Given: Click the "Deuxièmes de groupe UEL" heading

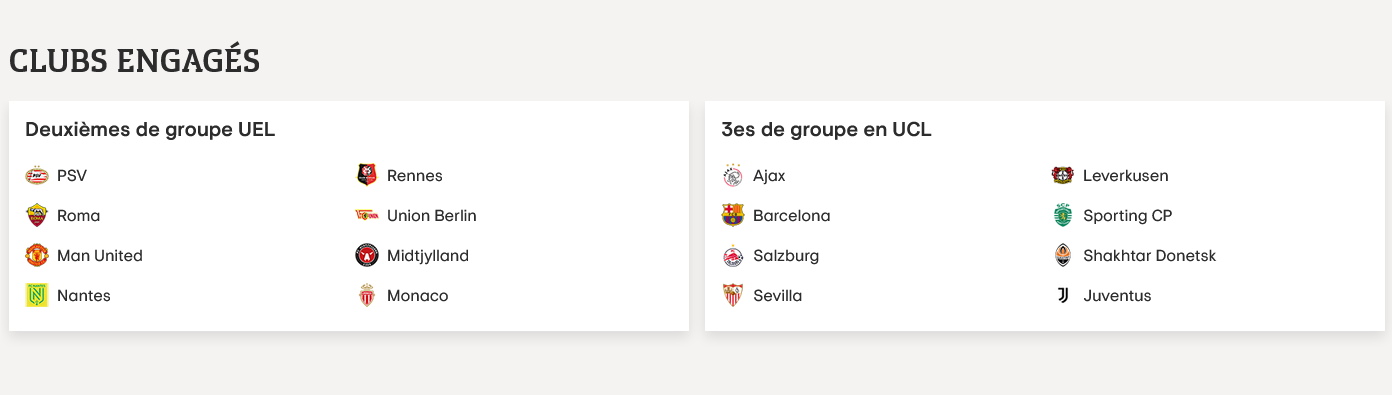Looking at the screenshot, I should (150, 129).
